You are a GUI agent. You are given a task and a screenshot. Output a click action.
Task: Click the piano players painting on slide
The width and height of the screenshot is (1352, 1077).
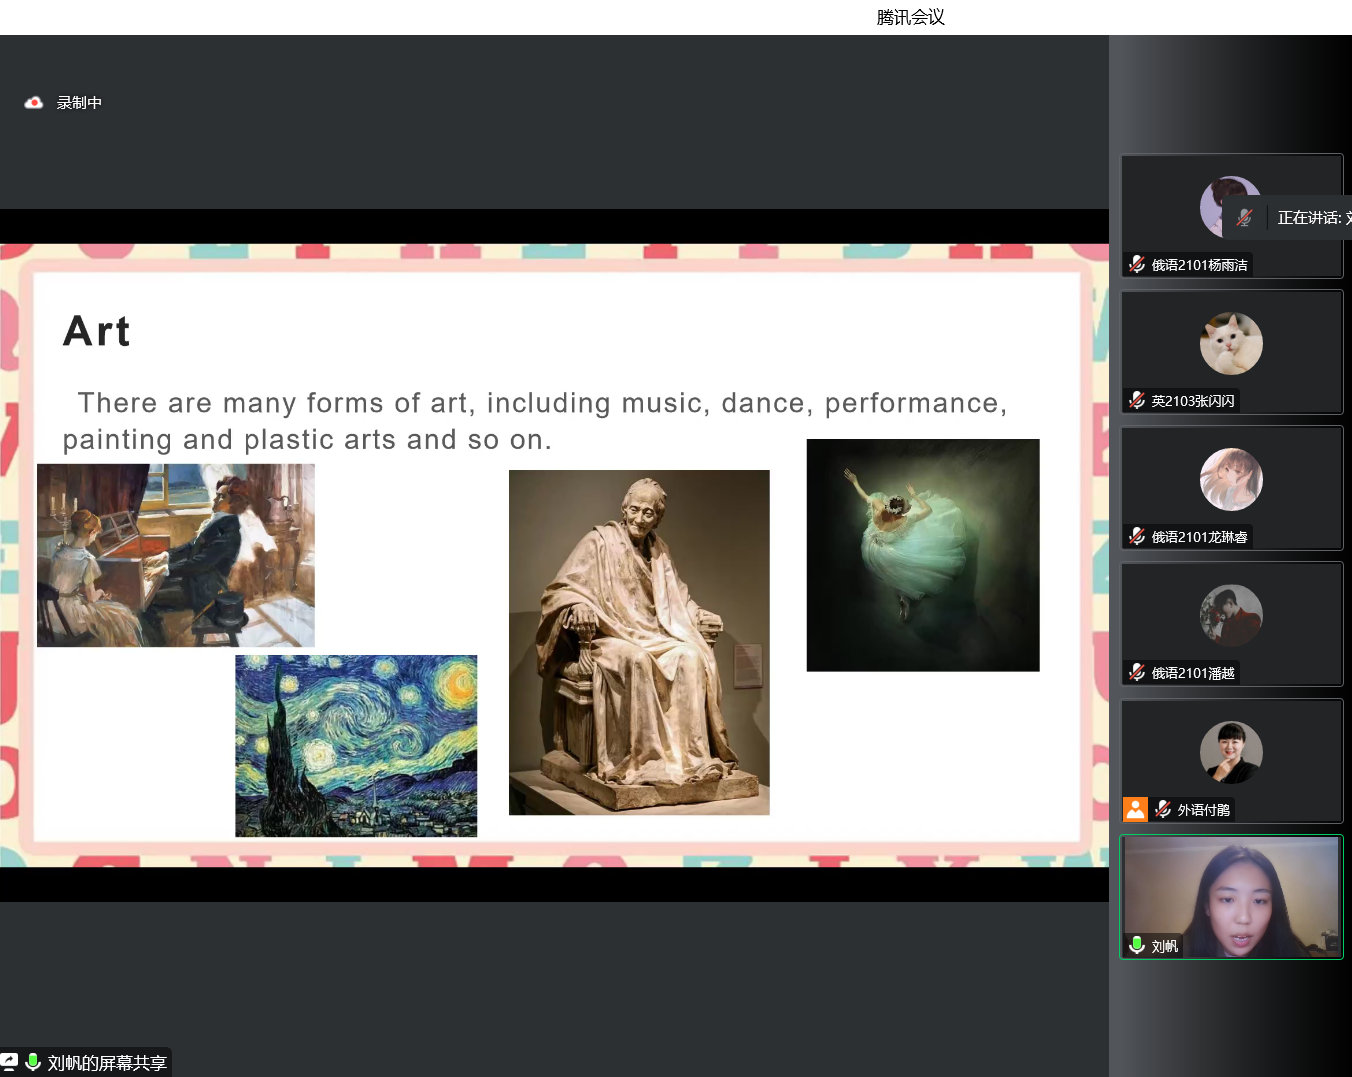tap(176, 555)
